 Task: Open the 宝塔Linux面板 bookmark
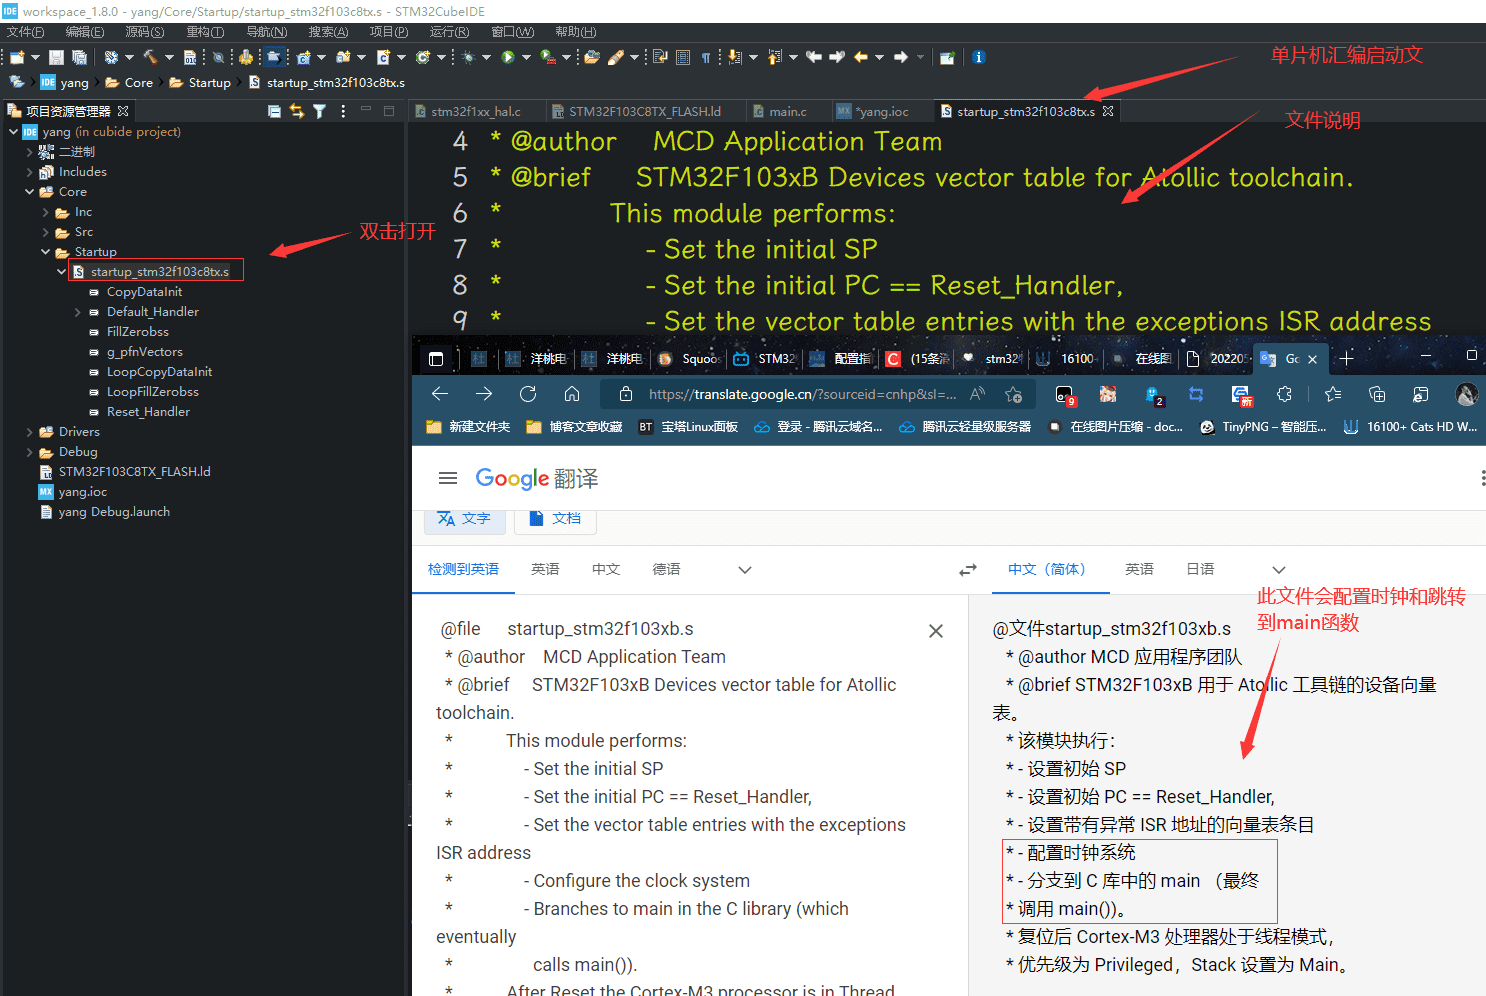click(x=688, y=427)
